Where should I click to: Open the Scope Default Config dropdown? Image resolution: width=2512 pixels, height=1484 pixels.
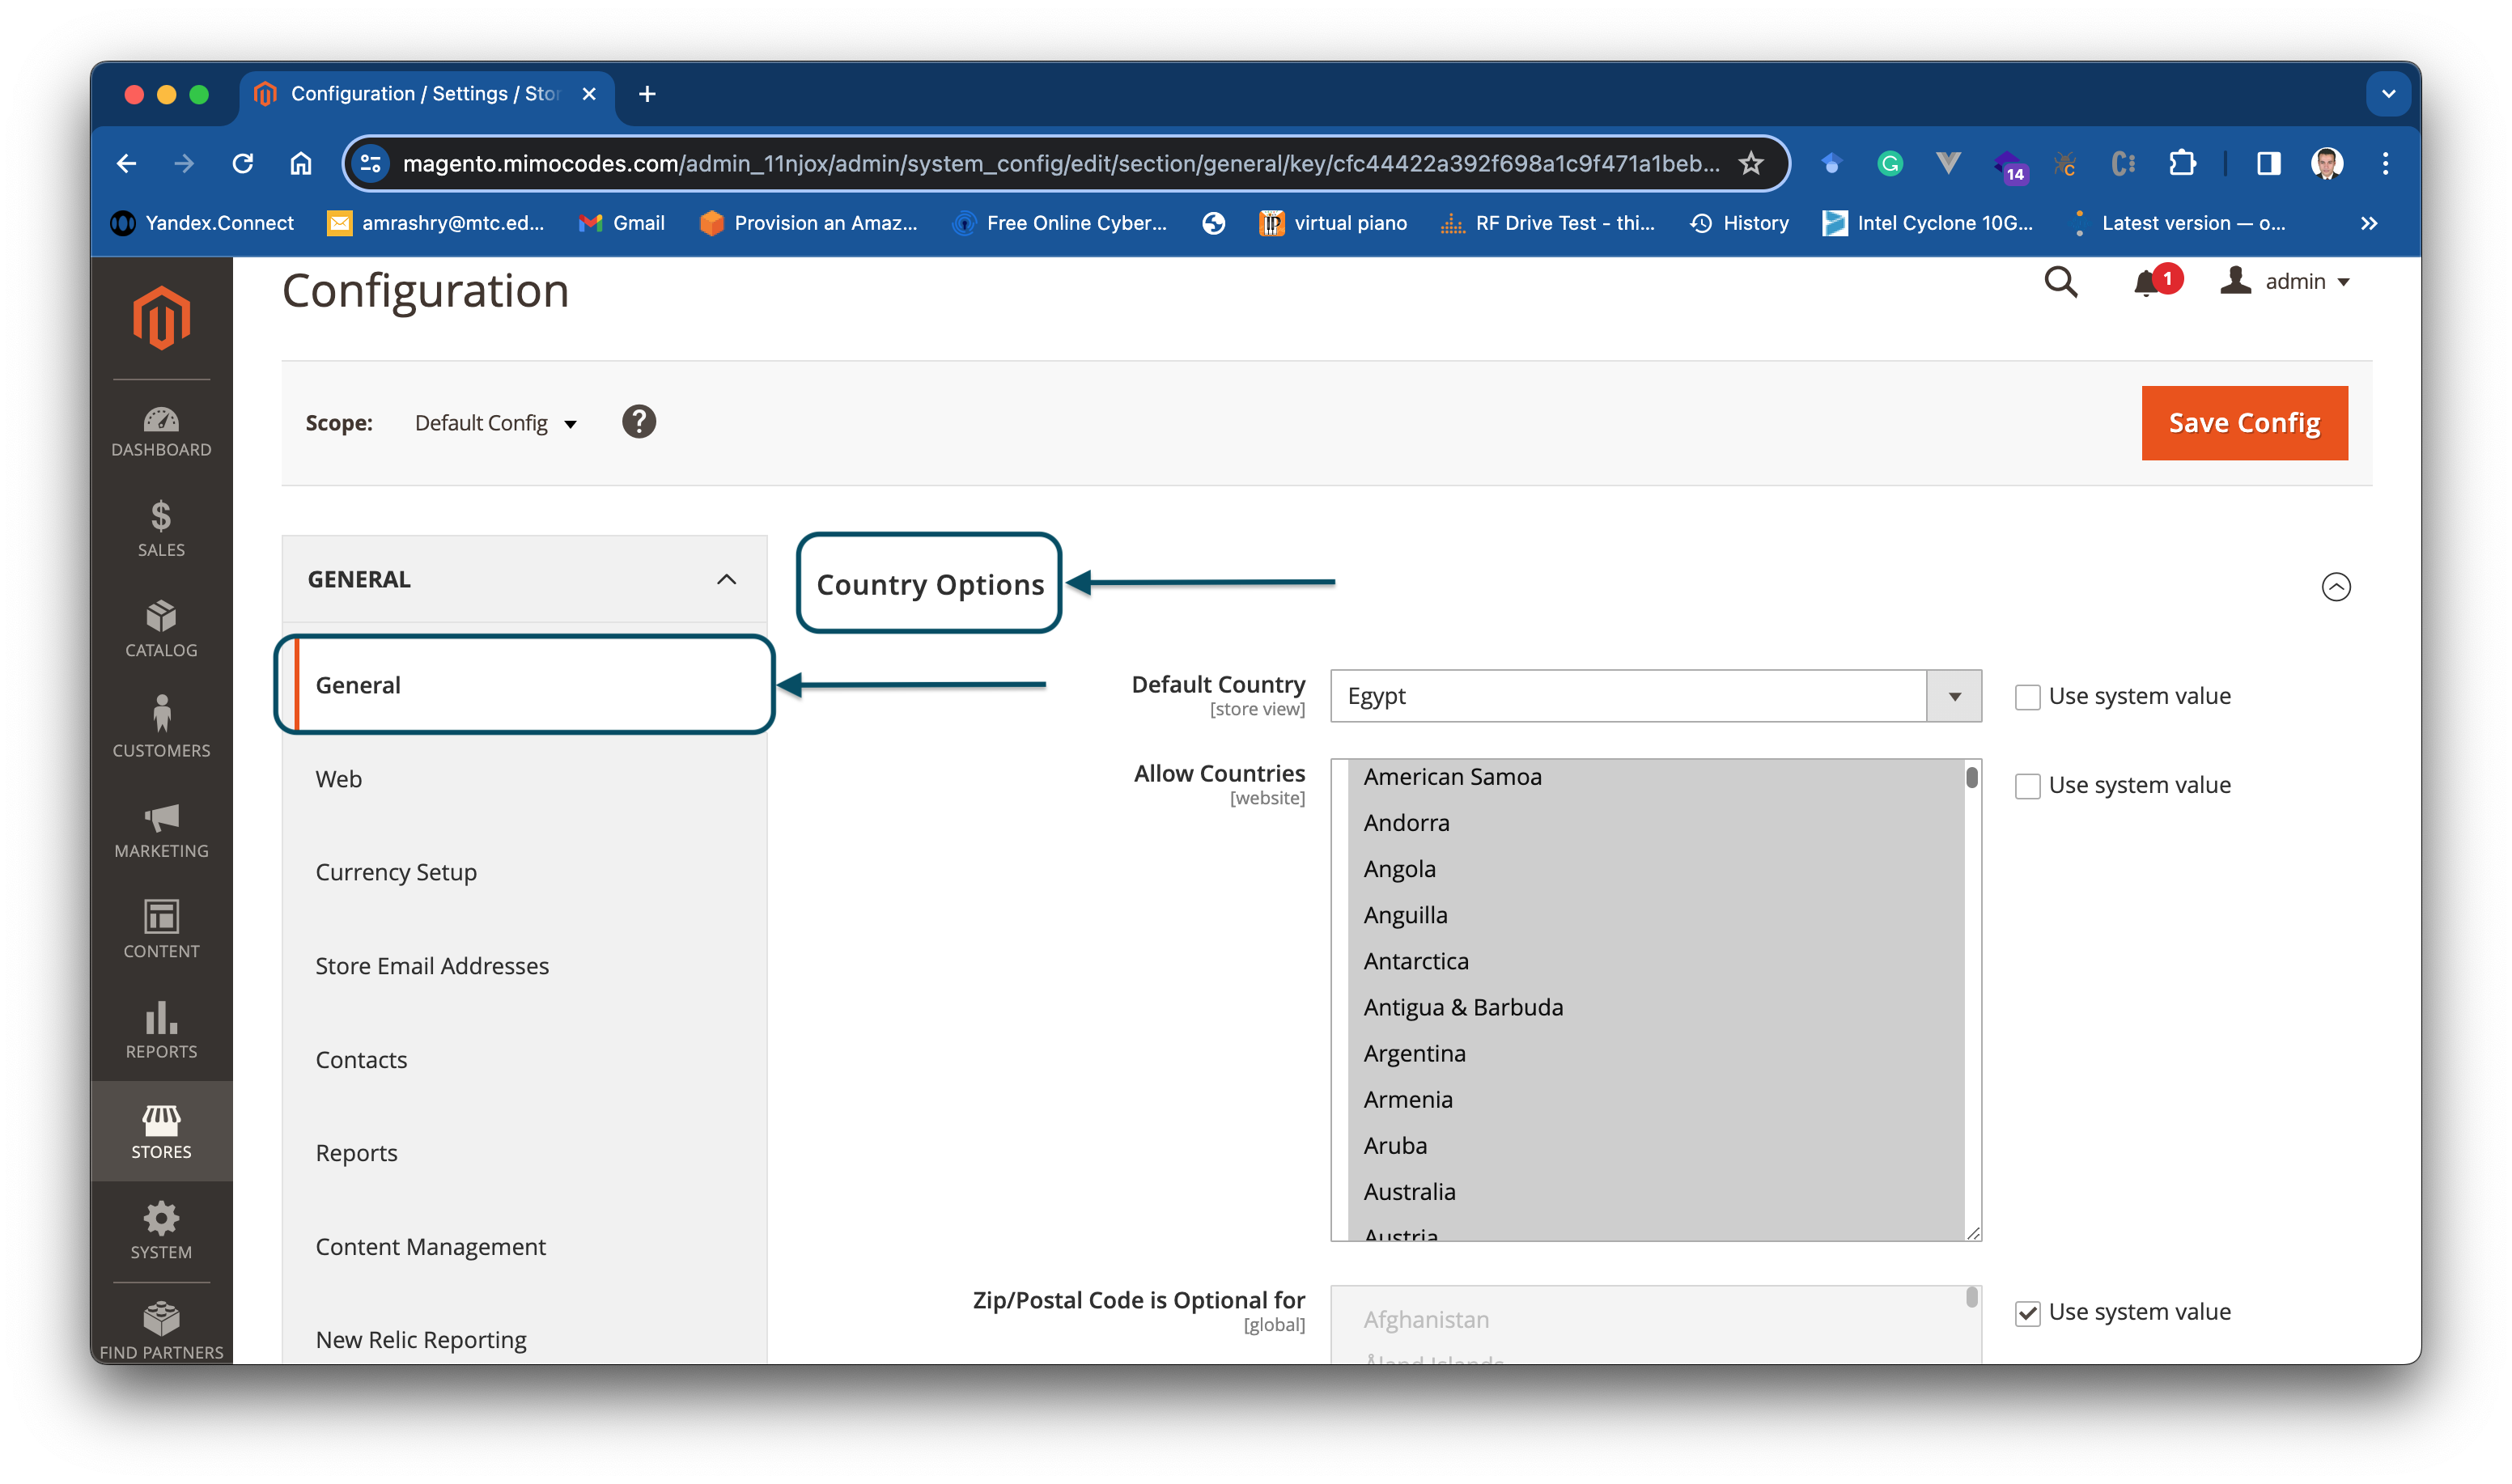tap(495, 423)
